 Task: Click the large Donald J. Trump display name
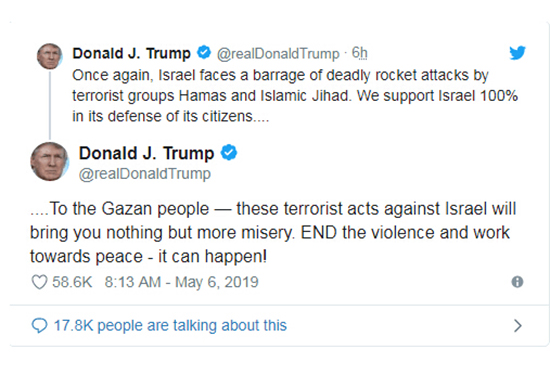[147, 153]
